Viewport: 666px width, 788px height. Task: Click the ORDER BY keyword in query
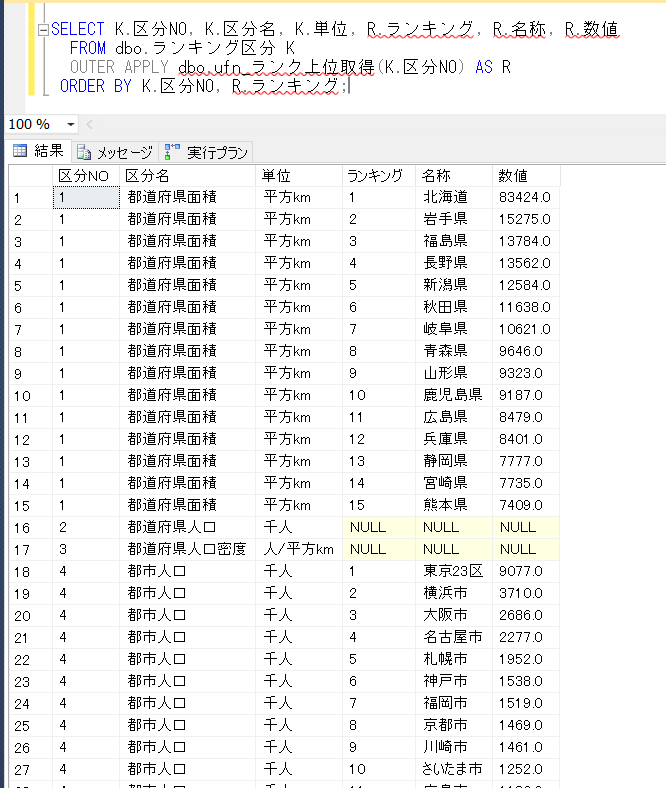(96, 86)
